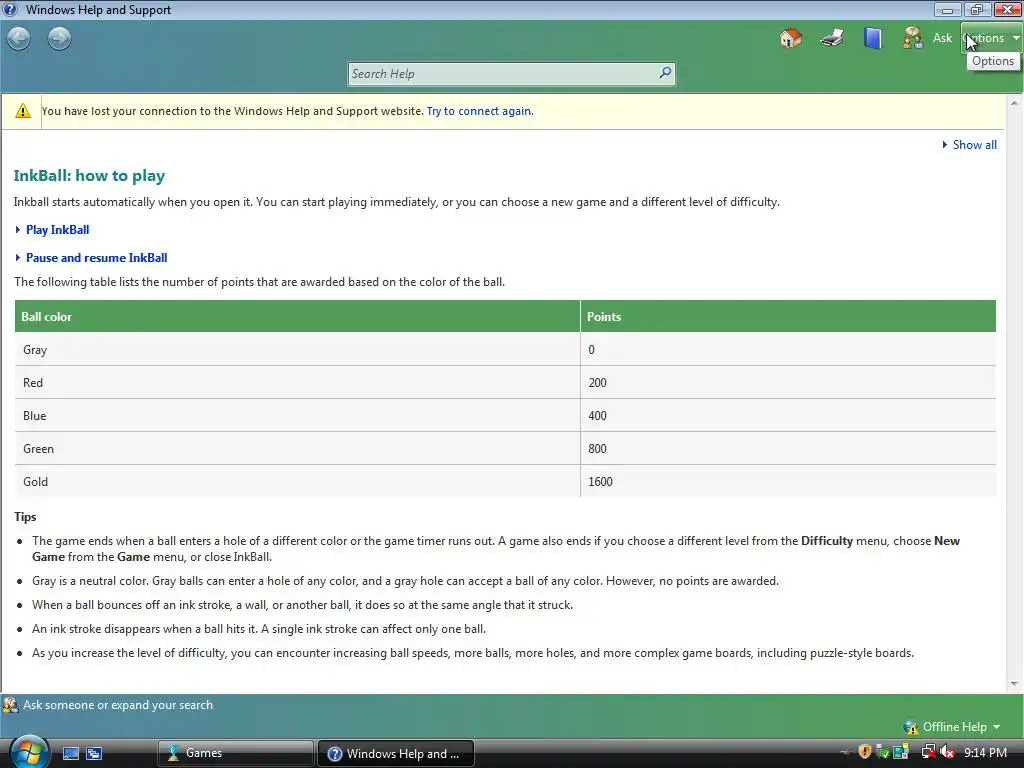This screenshot has width=1024, height=768.
Task: Click Windows Help and Support taskbar button
Action: point(396,753)
